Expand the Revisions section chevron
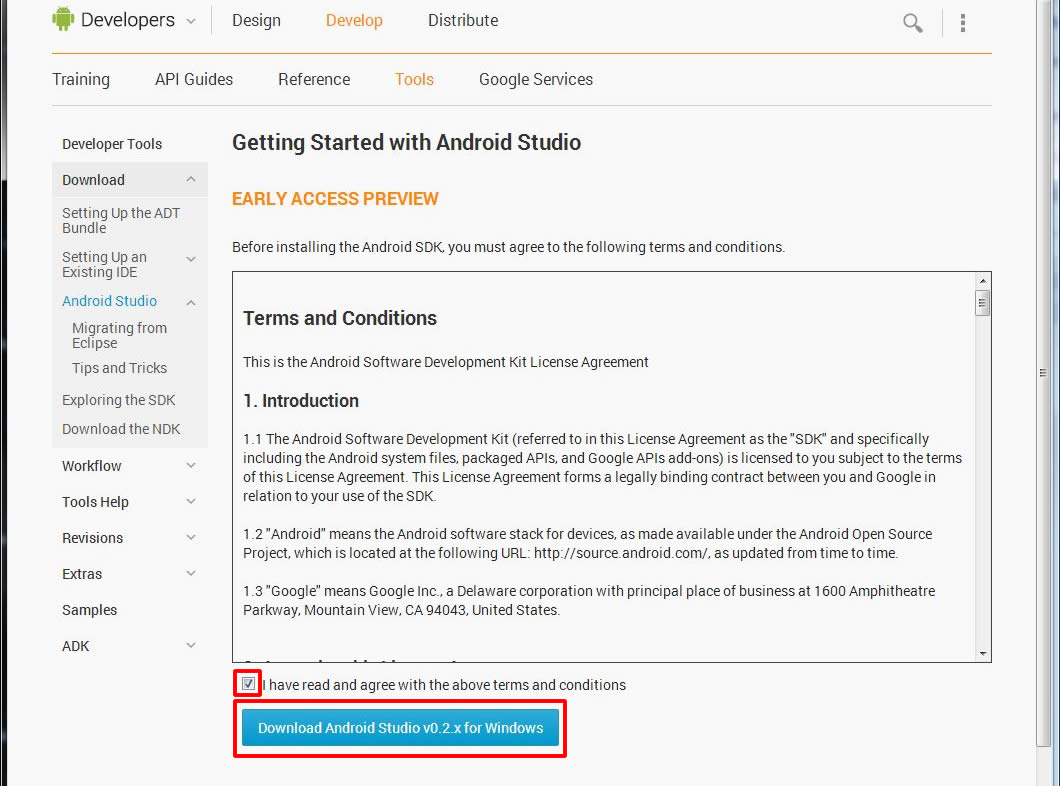This screenshot has height=786, width=1060. [191, 537]
